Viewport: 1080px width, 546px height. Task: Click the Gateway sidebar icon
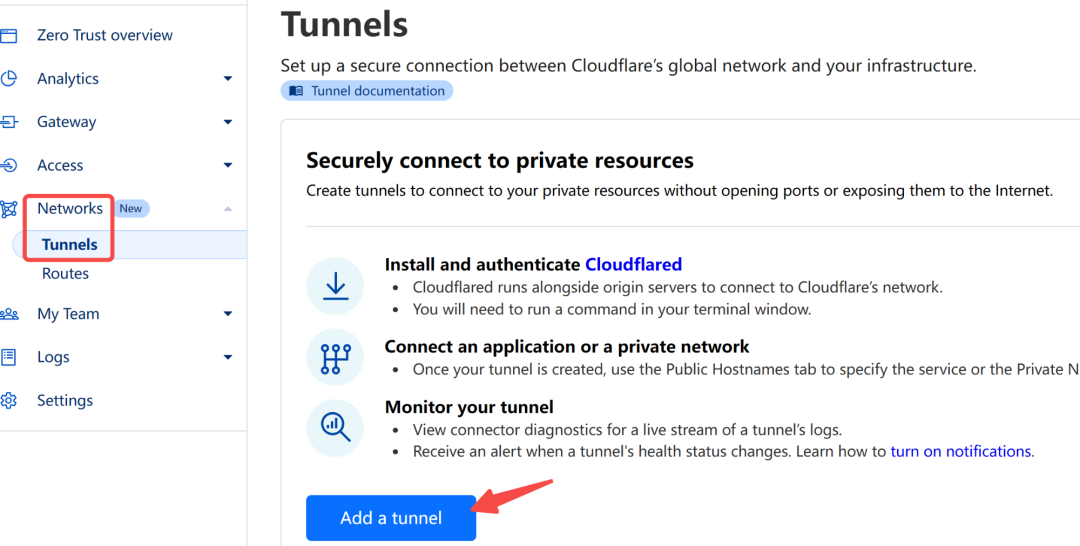click(9, 122)
